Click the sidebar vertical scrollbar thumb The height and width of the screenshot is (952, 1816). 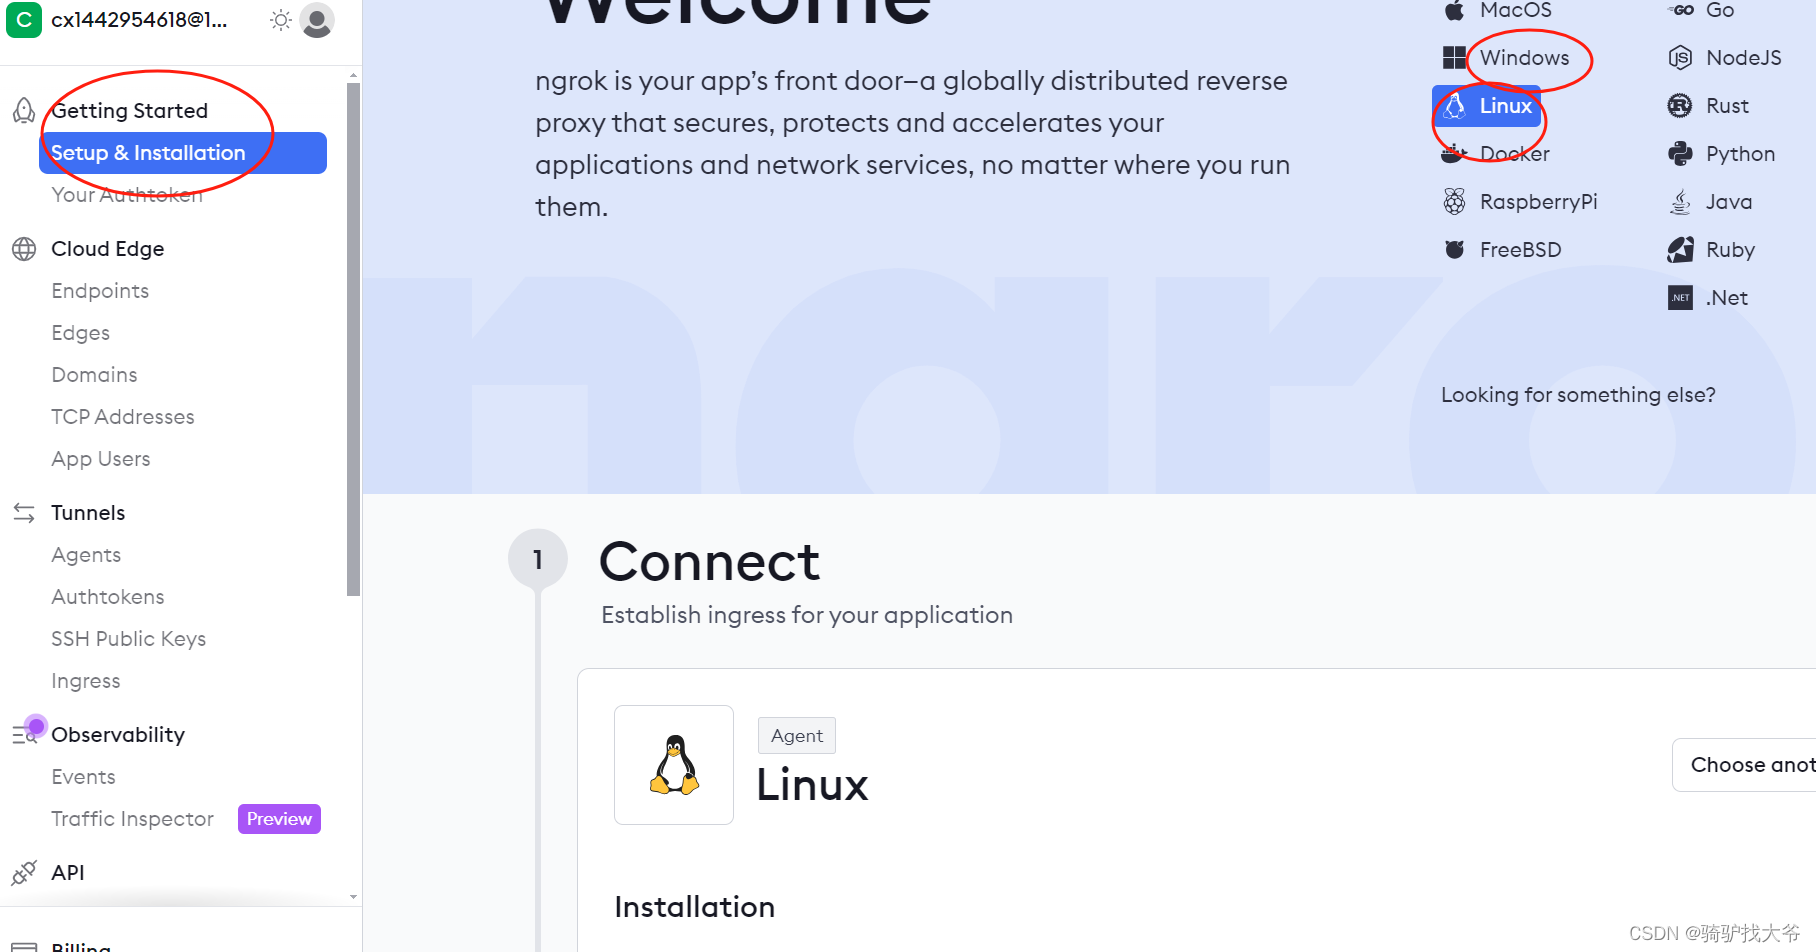[353, 340]
